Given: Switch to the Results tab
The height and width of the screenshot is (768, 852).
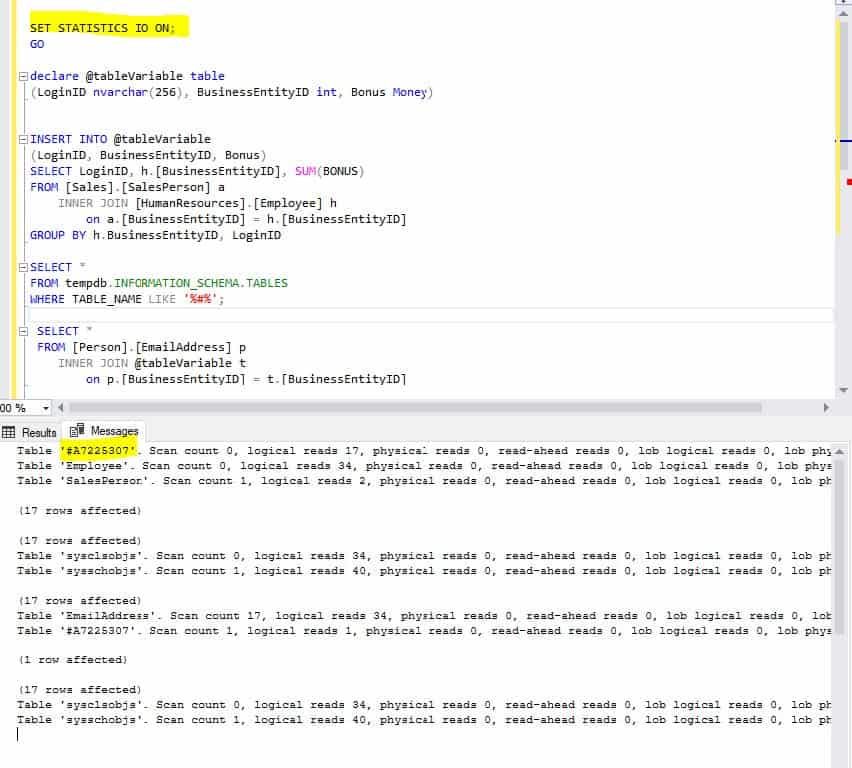Looking at the screenshot, I should coord(29,432).
